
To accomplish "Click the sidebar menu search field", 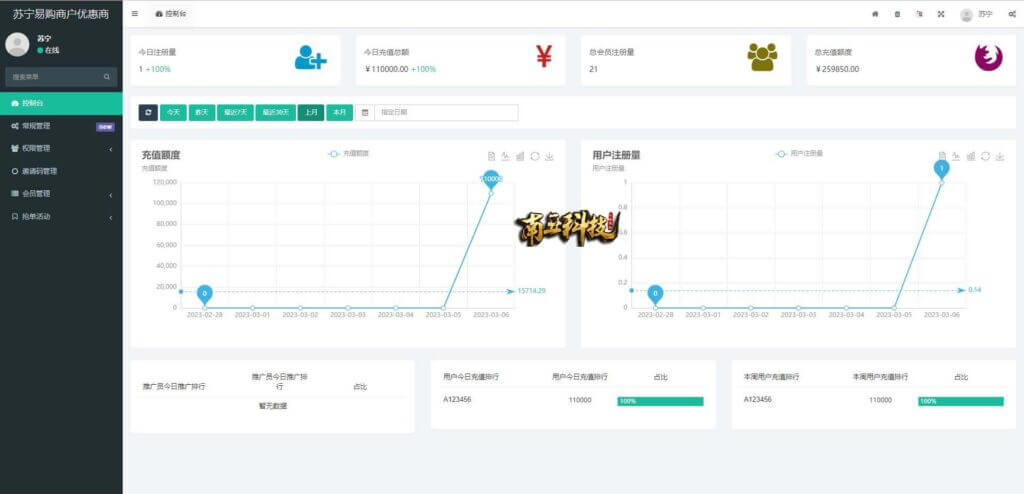I will [61, 77].
